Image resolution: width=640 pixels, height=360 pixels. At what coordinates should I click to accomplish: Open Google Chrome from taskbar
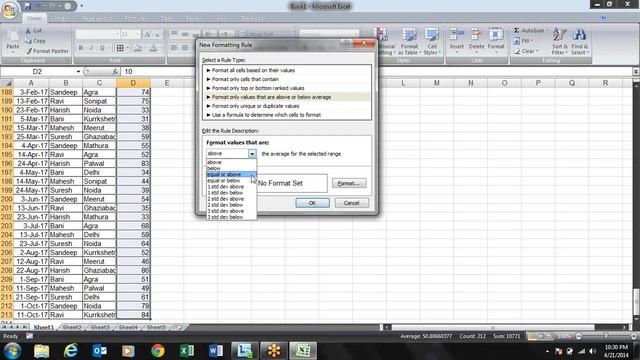pos(158,351)
